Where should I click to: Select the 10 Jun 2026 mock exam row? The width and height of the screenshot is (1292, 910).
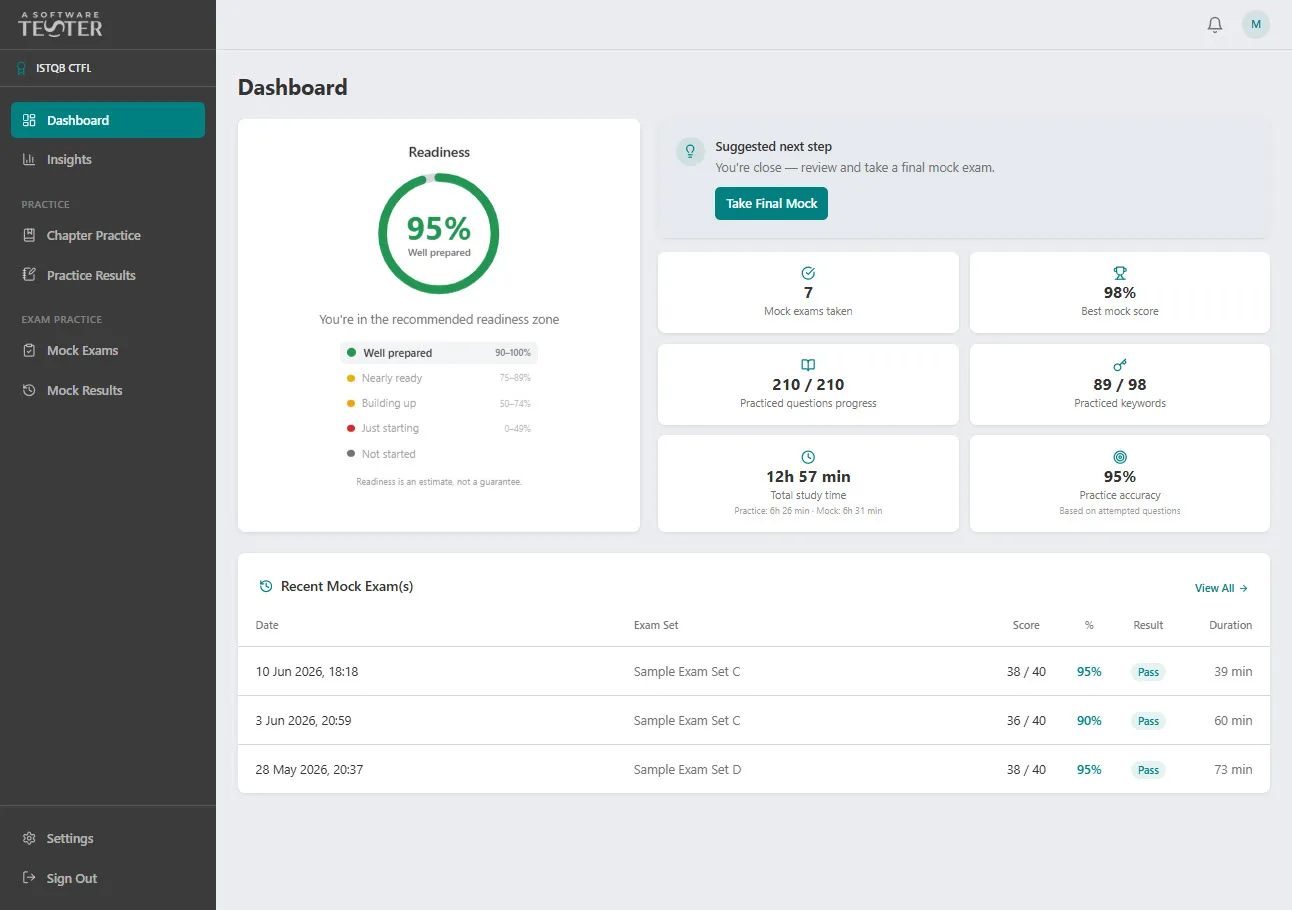754,671
